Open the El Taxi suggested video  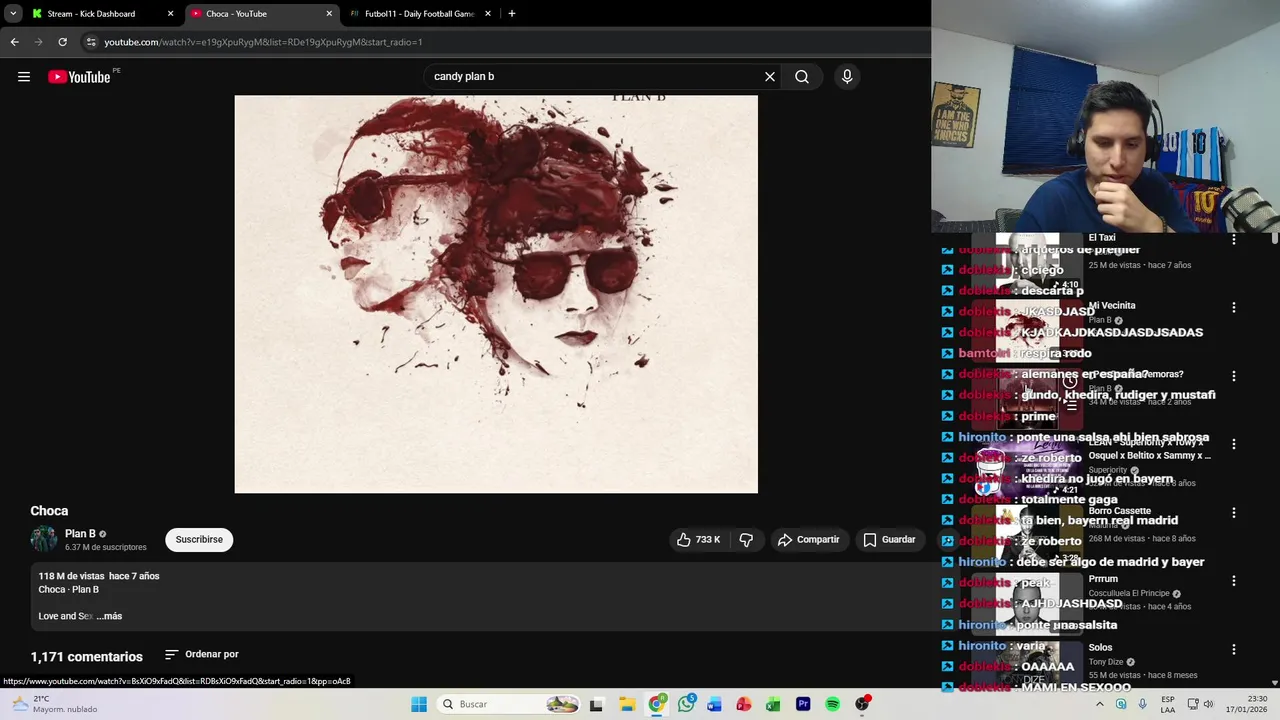pyautogui.click(x=1100, y=238)
